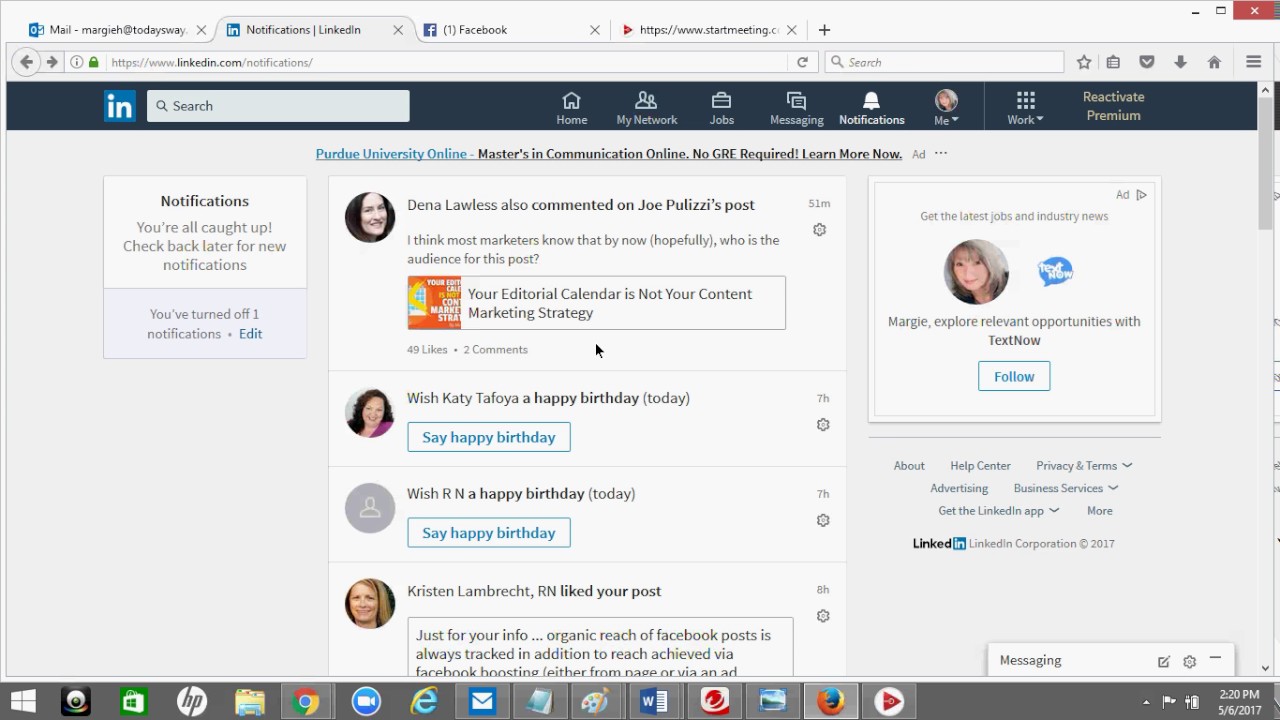Open the Help Center footer link
Viewport: 1280px width, 720px height.
click(980, 466)
